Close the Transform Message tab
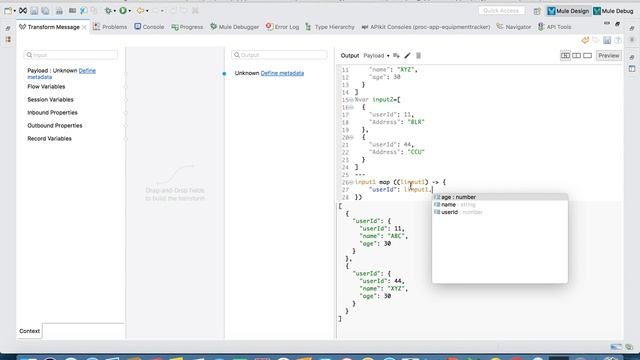 point(84,27)
